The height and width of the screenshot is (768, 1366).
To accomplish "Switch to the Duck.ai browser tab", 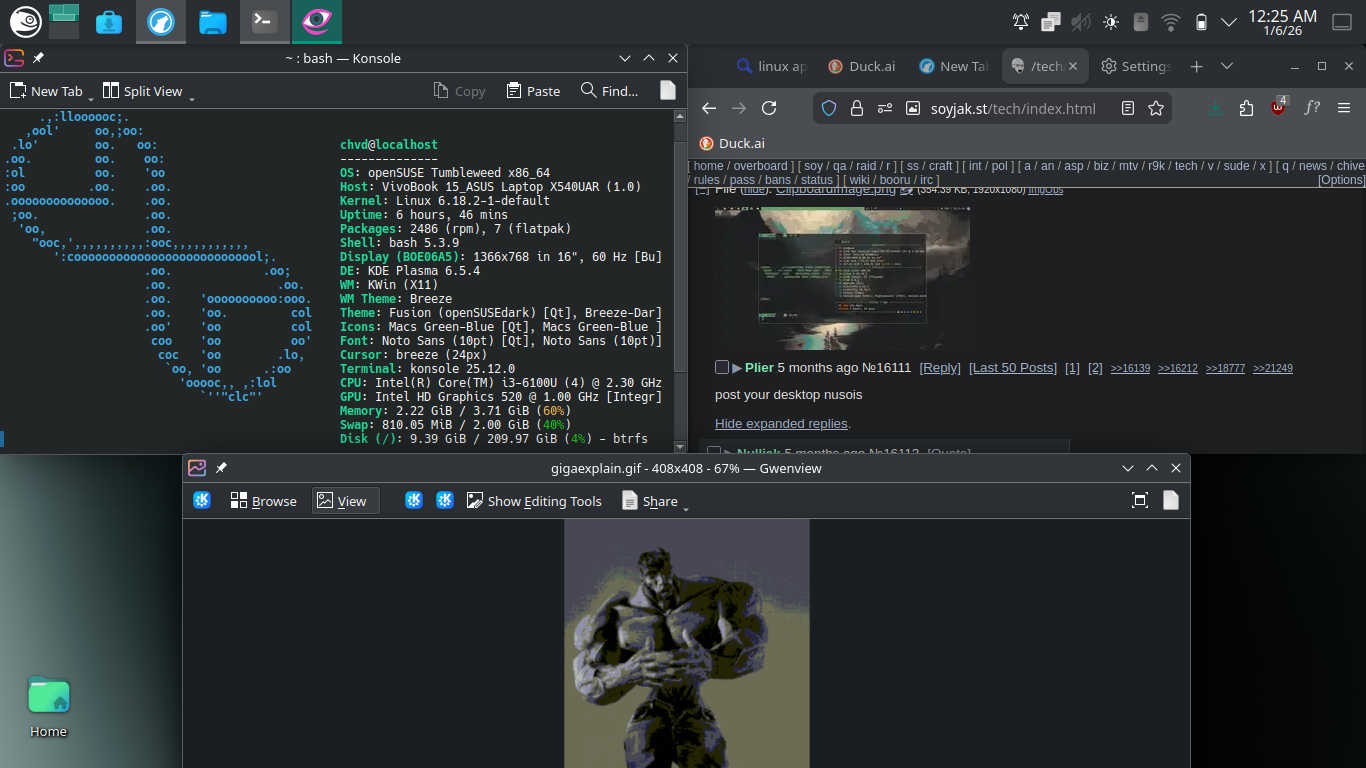I will coord(862,66).
